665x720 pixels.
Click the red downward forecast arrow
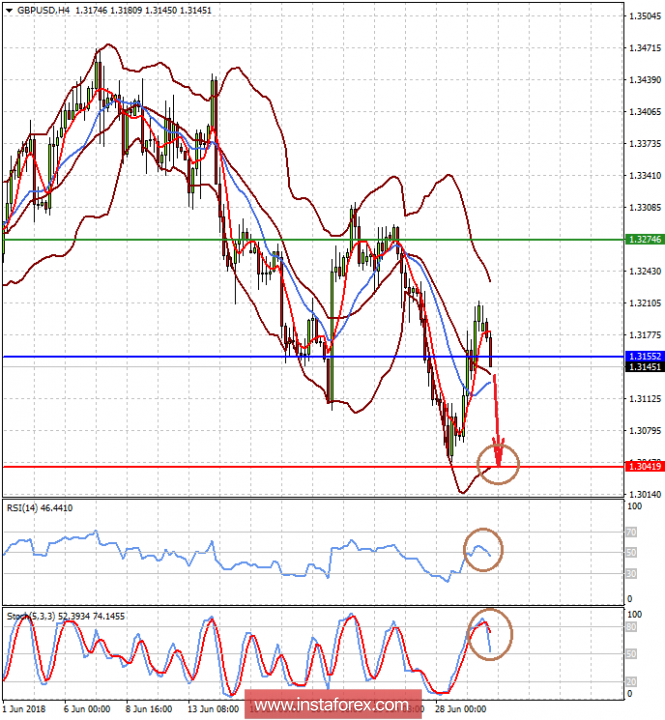coord(497,420)
